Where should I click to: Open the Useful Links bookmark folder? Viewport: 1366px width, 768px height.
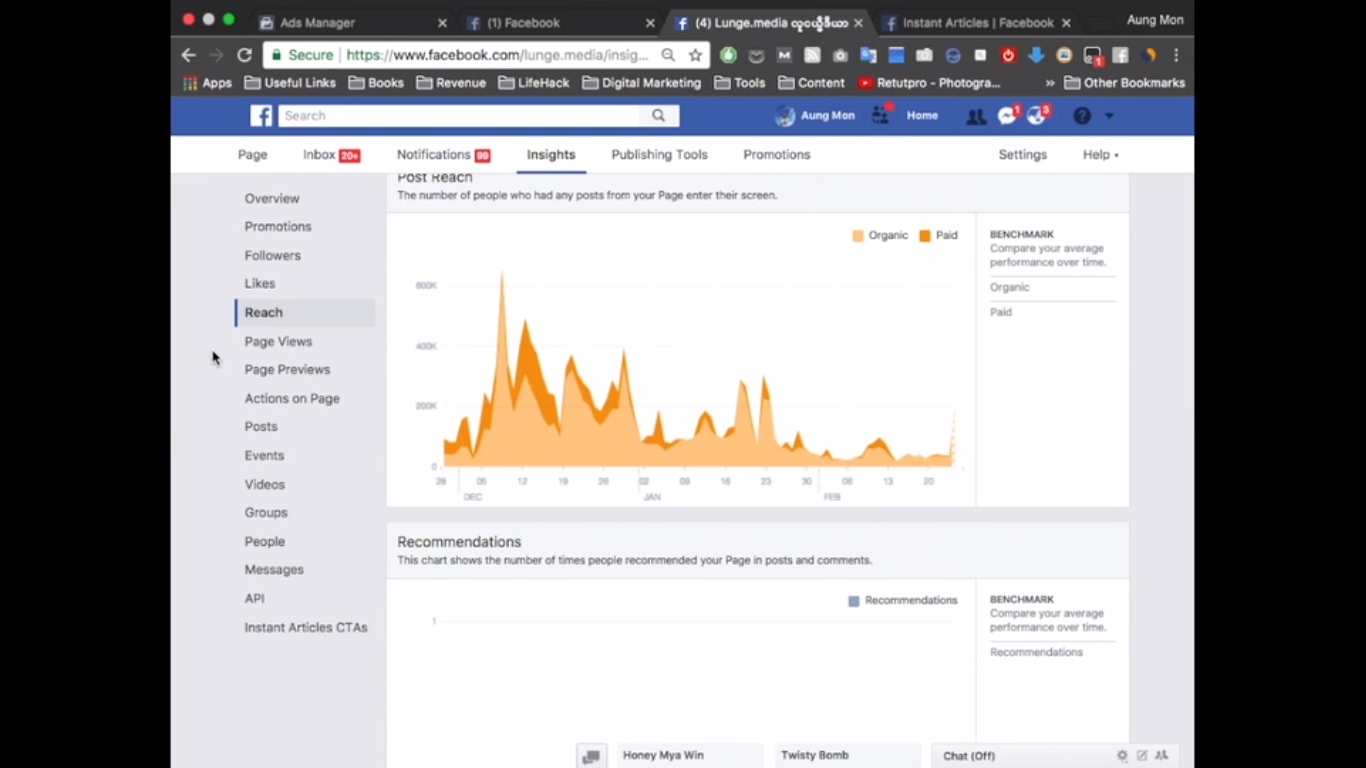[290, 83]
